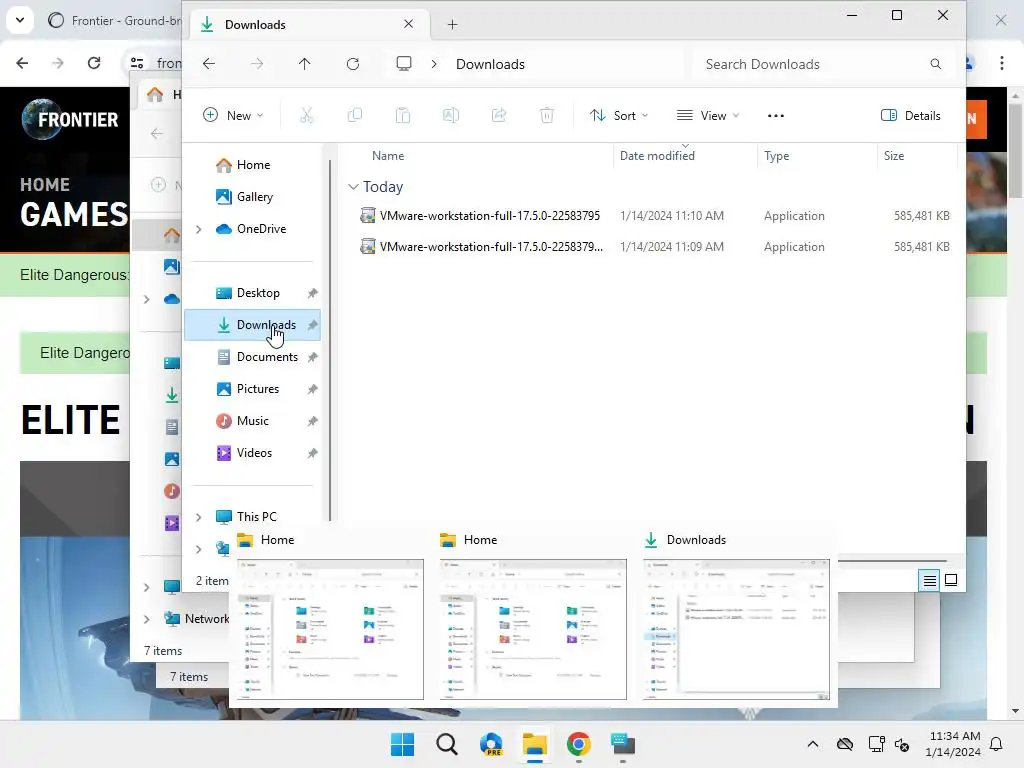Image resolution: width=1024 pixels, height=768 pixels.
Task: Open Chrome three-dot menu
Action: pyautogui.click(x=1002, y=63)
